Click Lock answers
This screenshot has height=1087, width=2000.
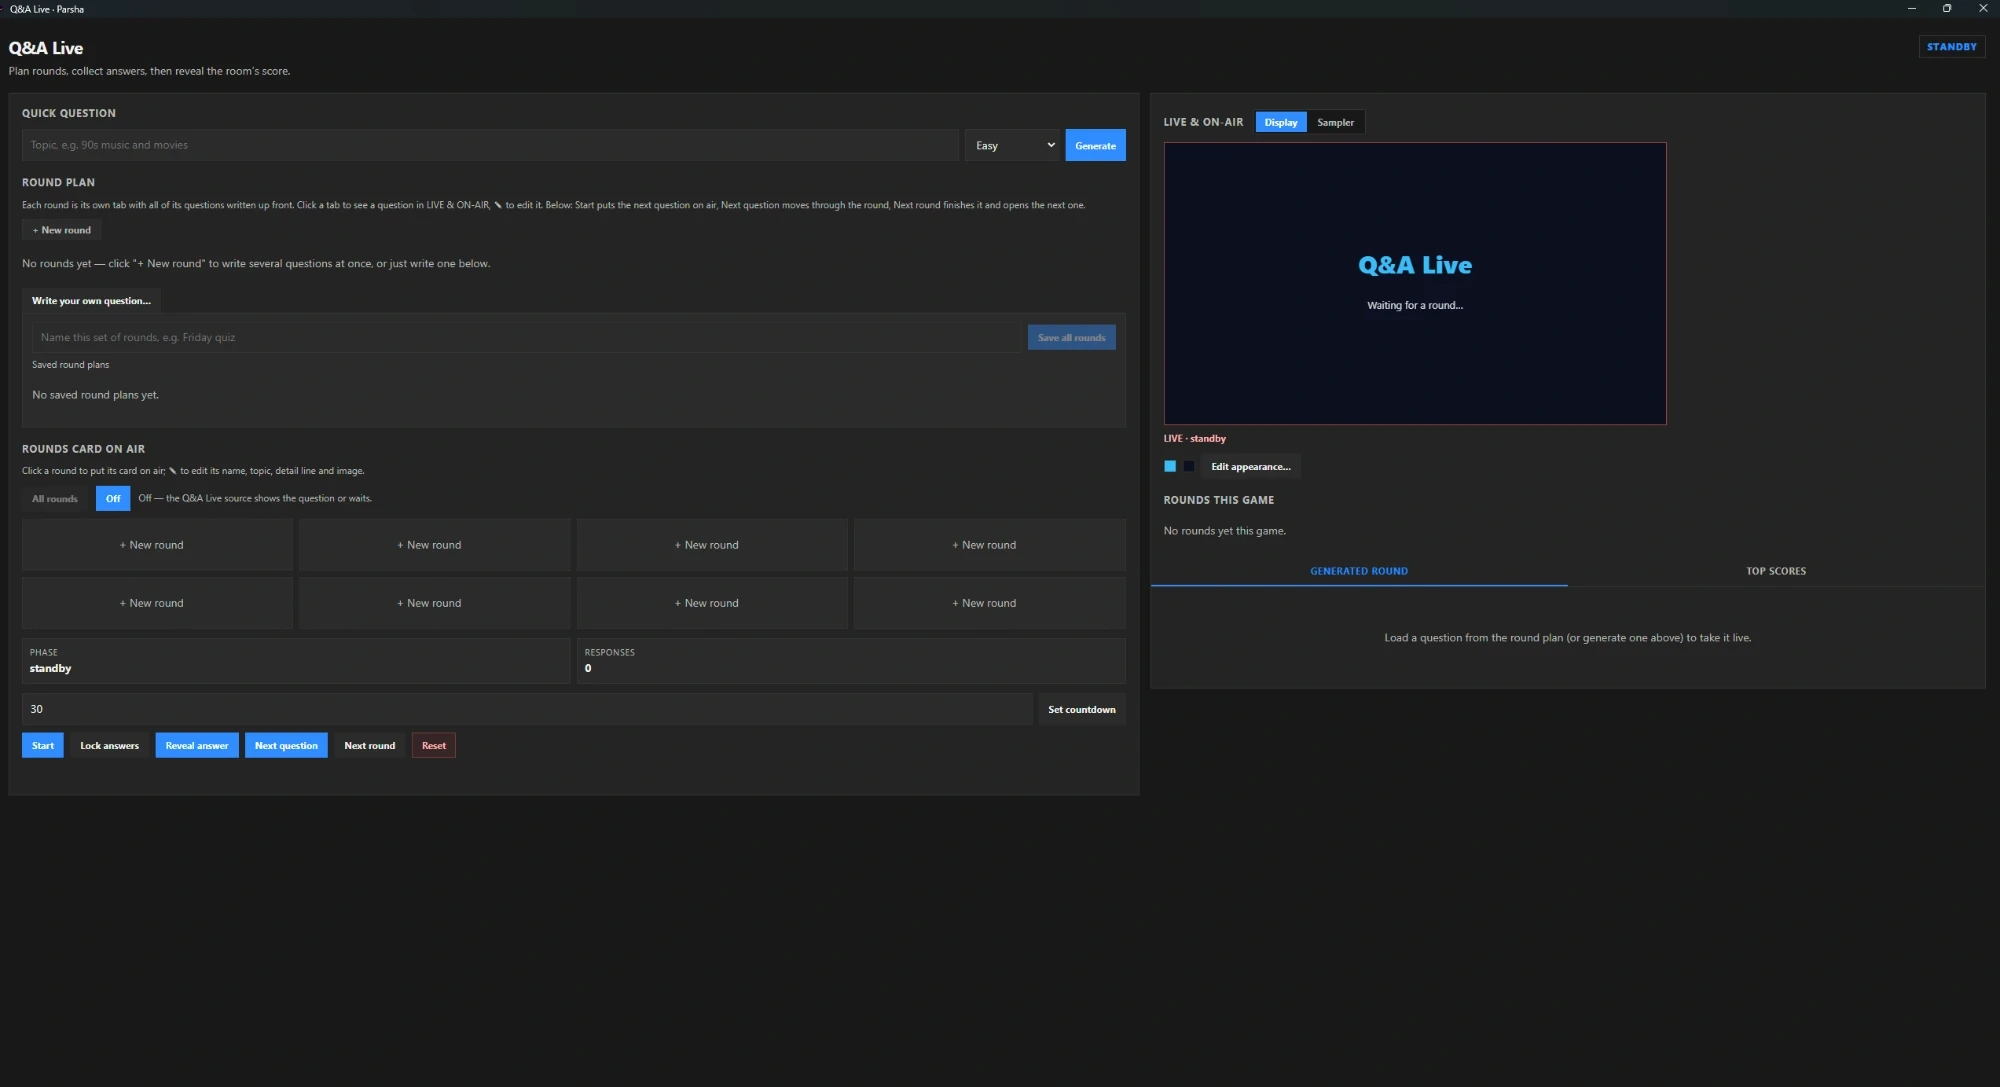pos(110,745)
